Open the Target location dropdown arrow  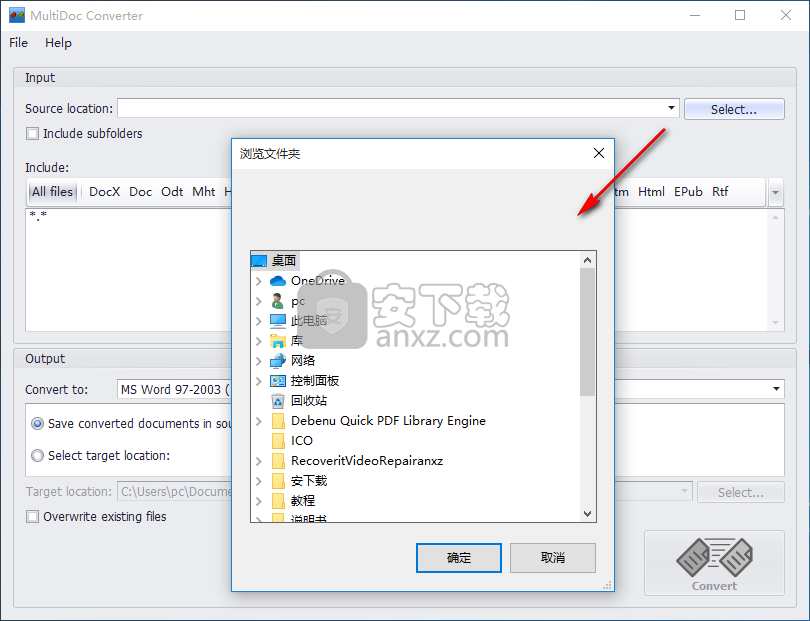[x=684, y=491]
